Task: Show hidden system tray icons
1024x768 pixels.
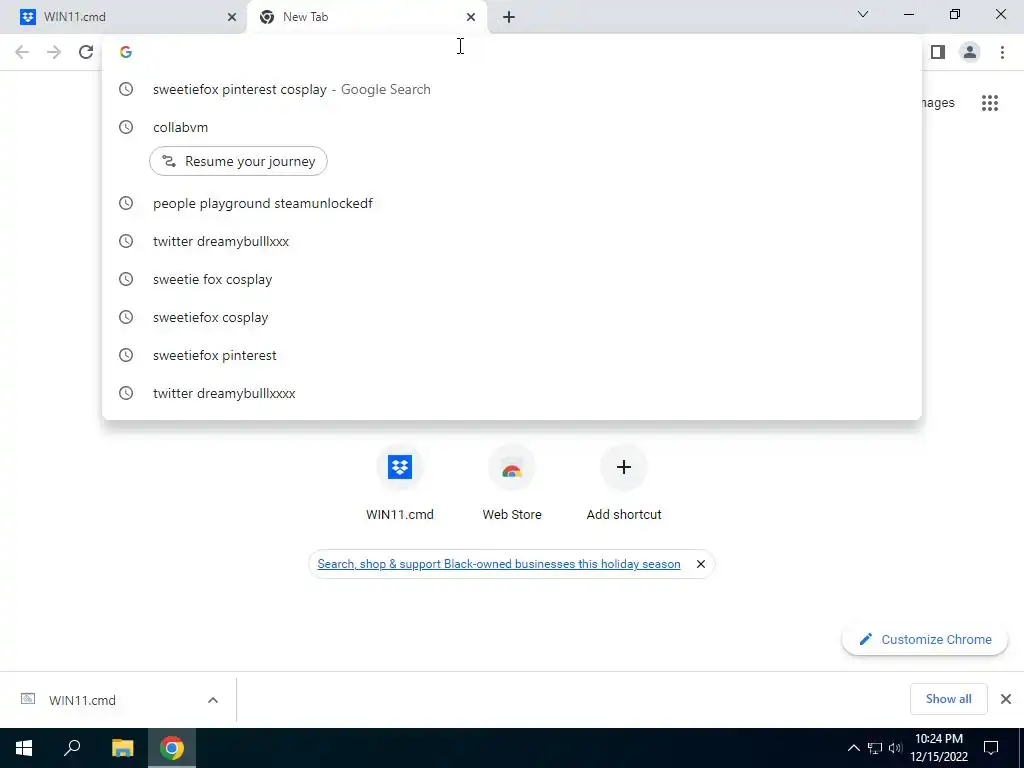Action: click(x=854, y=748)
